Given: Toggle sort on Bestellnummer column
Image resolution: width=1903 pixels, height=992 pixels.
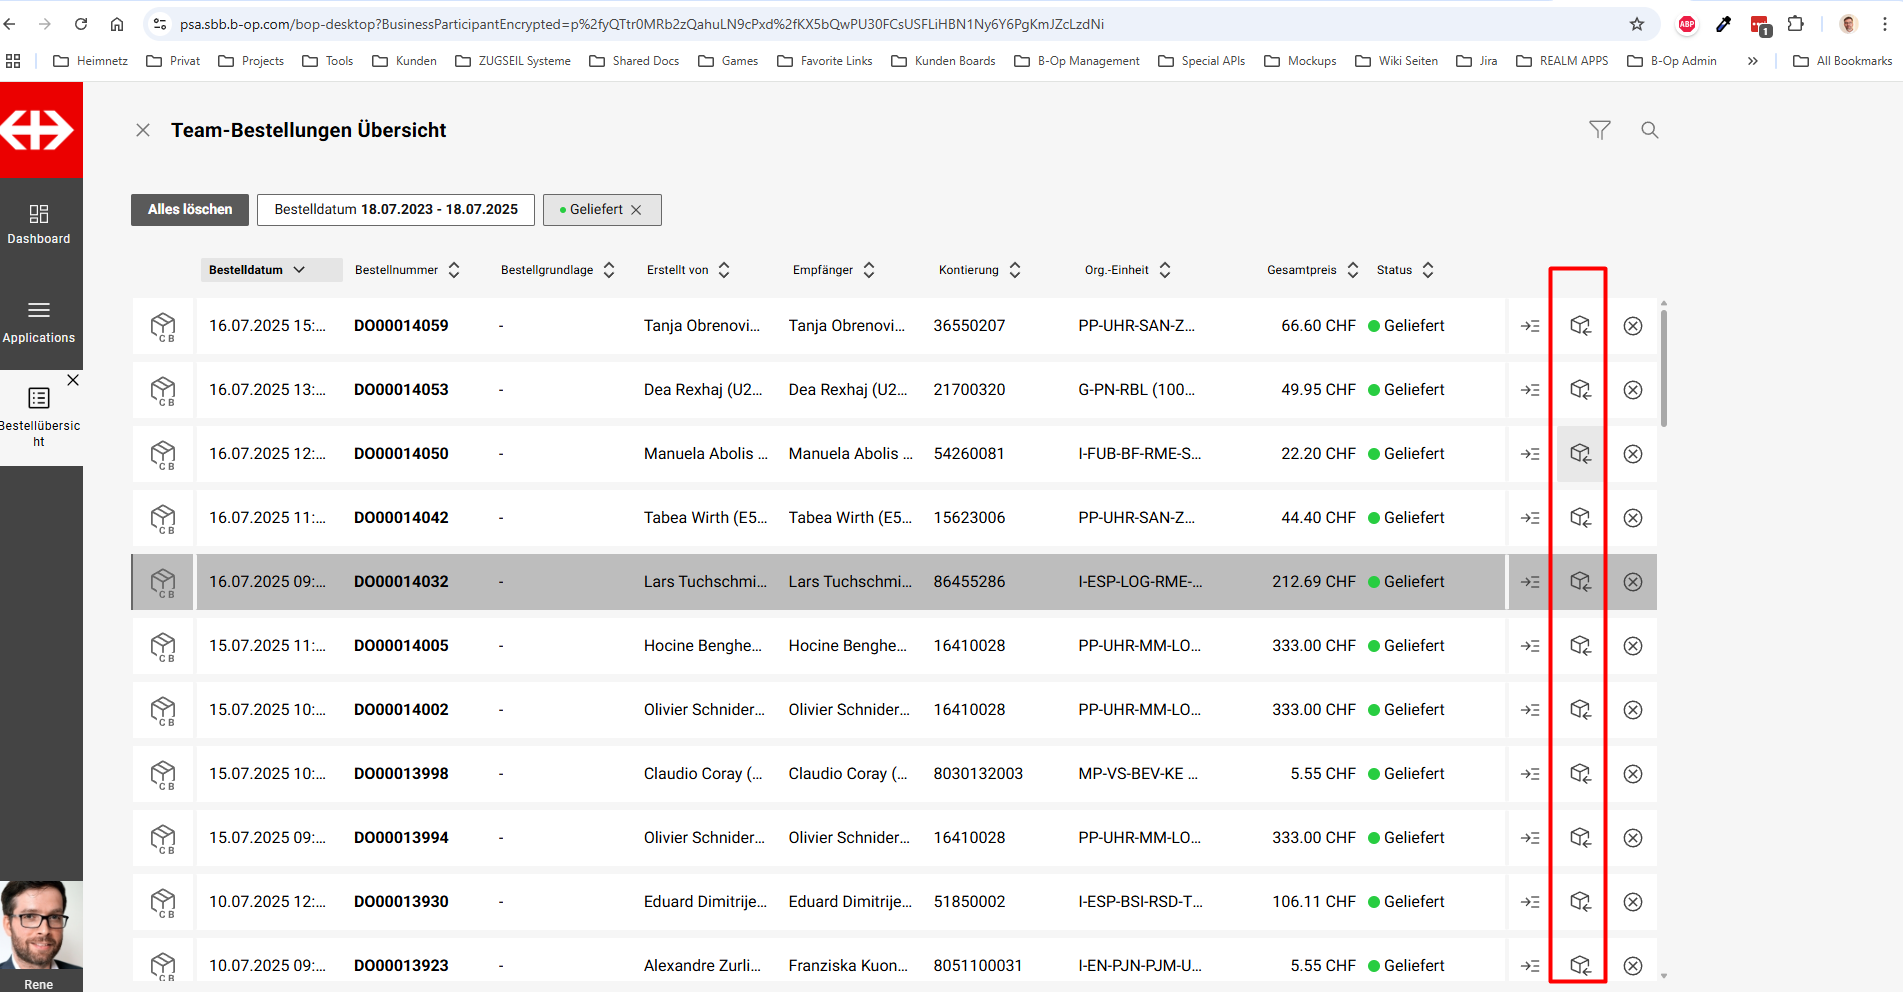Looking at the screenshot, I should 454,270.
